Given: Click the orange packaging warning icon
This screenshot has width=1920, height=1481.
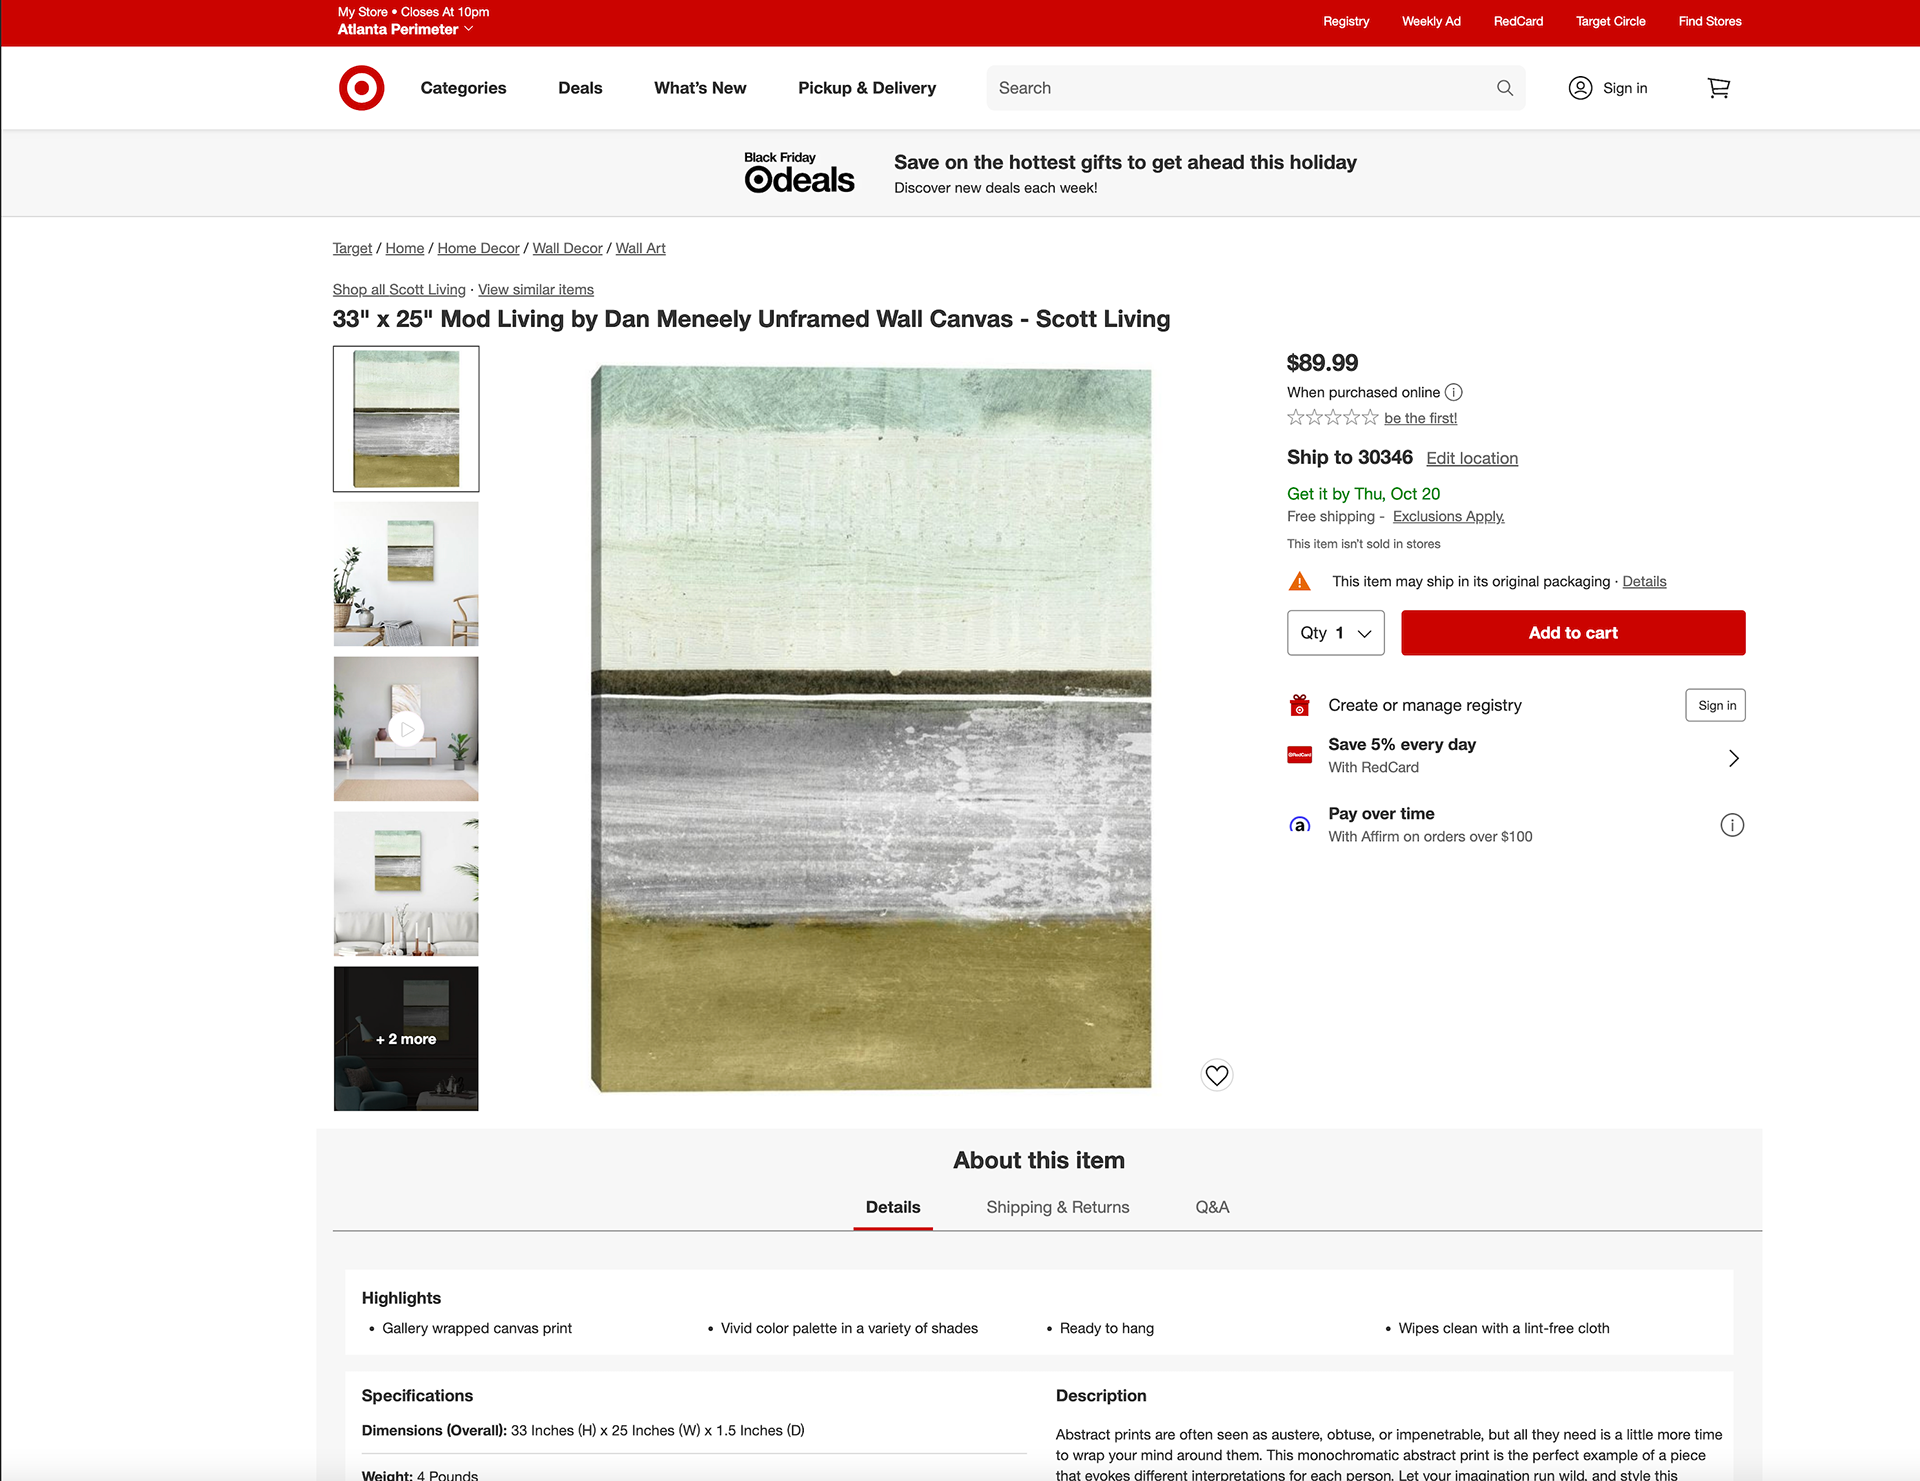Looking at the screenshot, I should (1300, 581).
